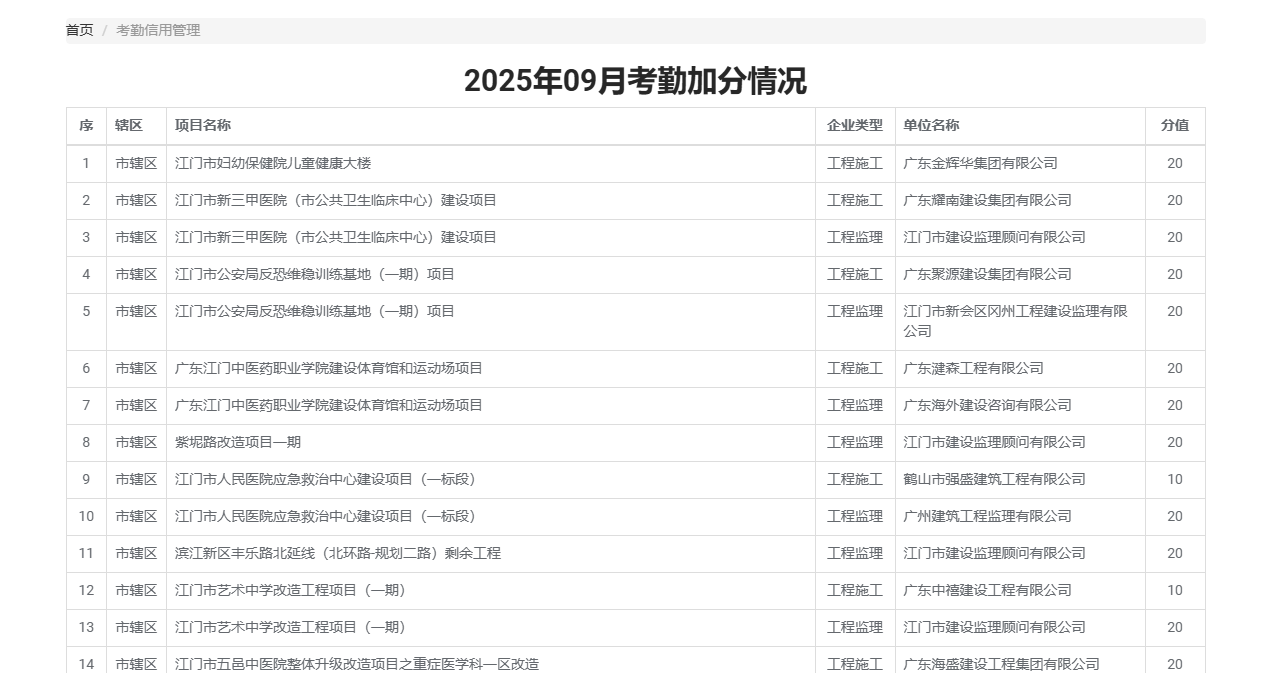Click company 广东金辉华集团有限公司
Image resolution: width=1276 pixels, height=673 pixels.
pyautogui.click(x=980, y=164)
